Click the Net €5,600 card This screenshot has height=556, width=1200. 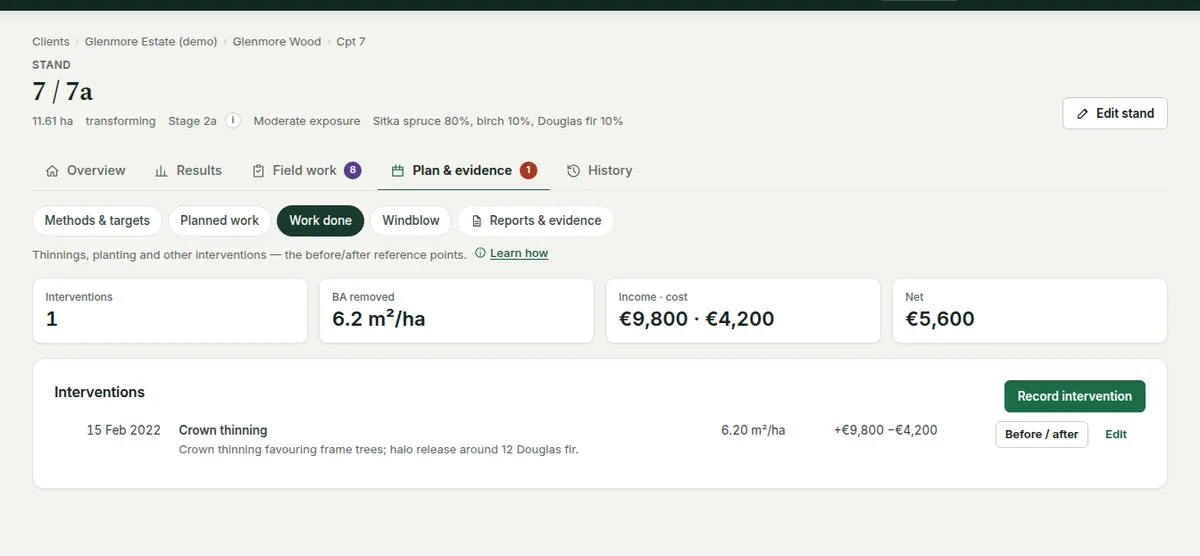1030,311
